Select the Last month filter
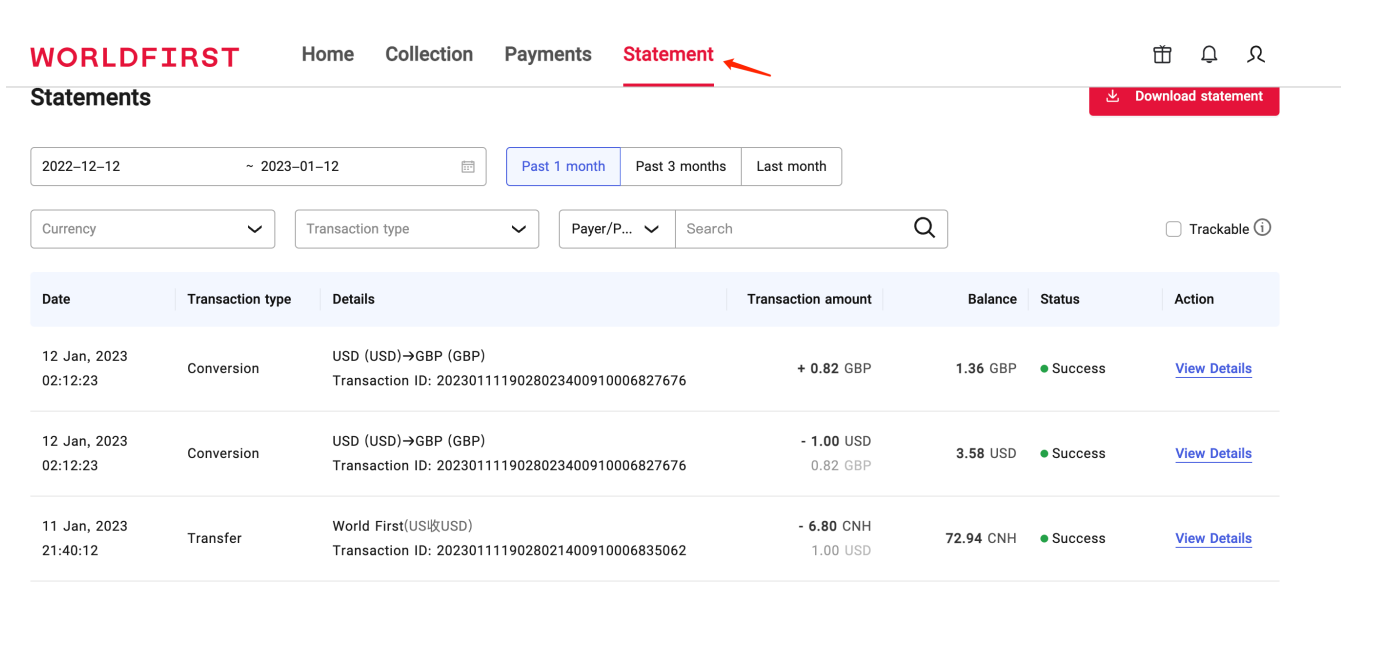Image resolution: width=1381 pixels, height=650 pixels. coord(791,167)
